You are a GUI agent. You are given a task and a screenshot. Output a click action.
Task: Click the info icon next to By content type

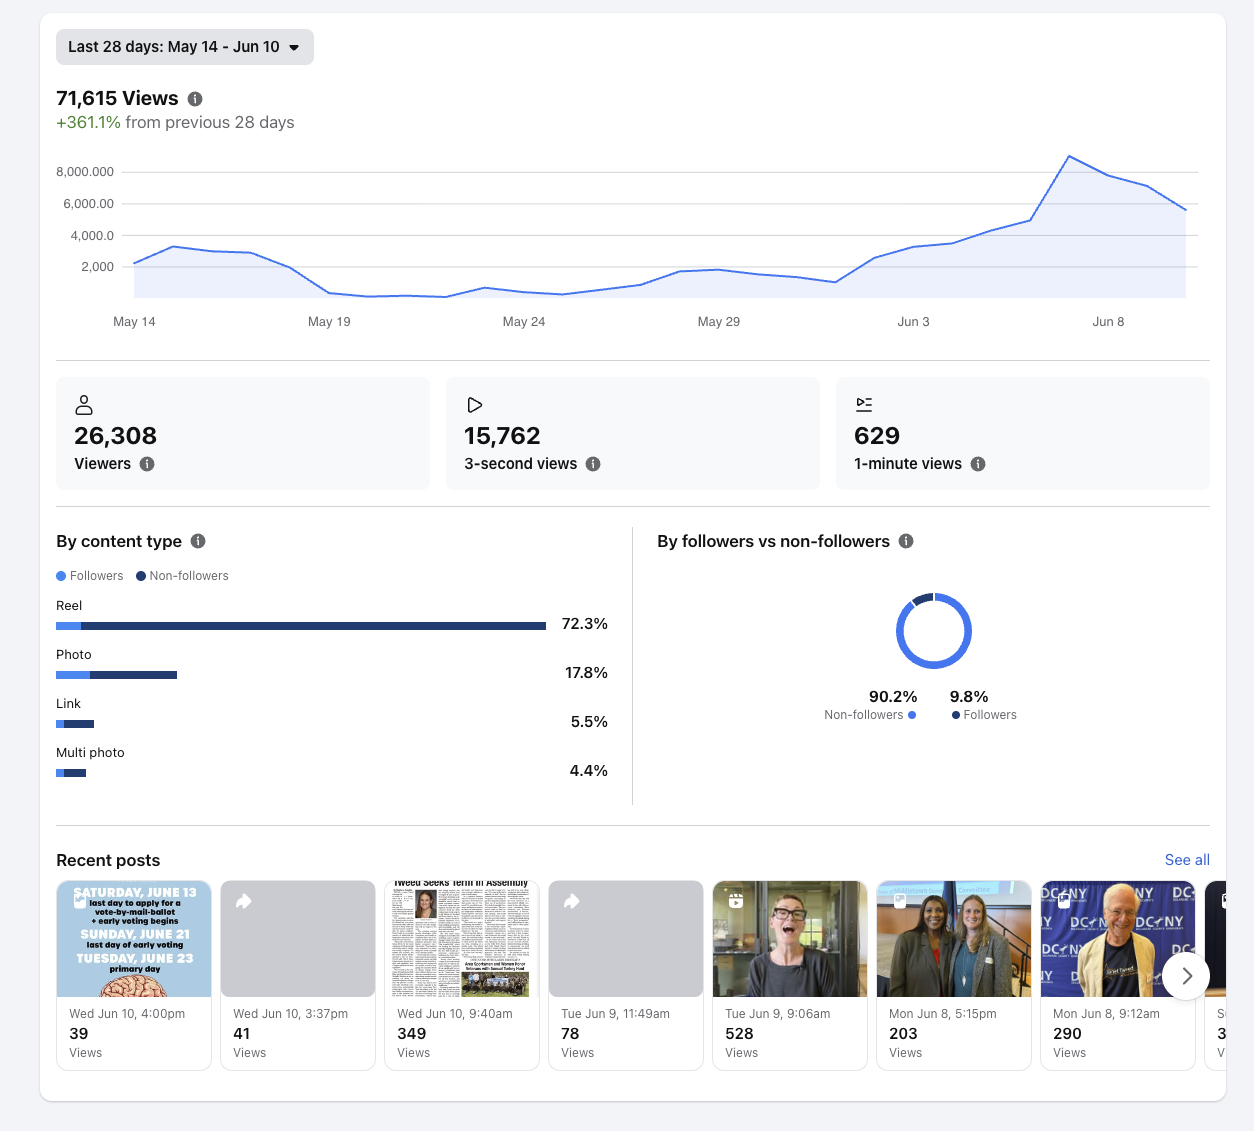(198, 541)
